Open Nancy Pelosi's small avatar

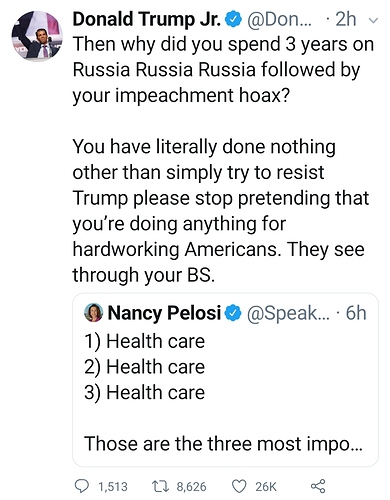93,313
